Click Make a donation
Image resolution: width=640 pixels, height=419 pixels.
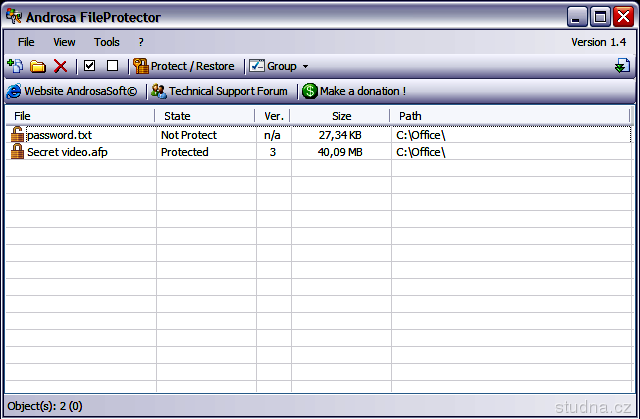[x=354, y=91]
